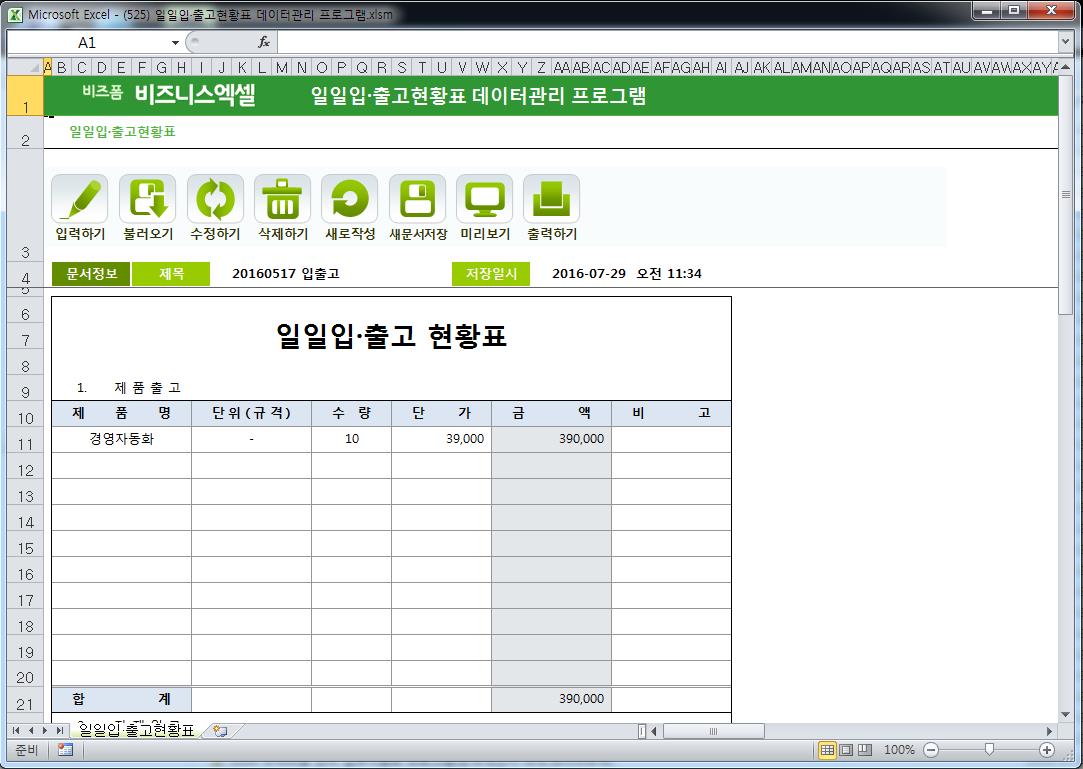Go to the next sheet navigation arrow
This screenshot has width=1083, height=769.
pos(45,730)
